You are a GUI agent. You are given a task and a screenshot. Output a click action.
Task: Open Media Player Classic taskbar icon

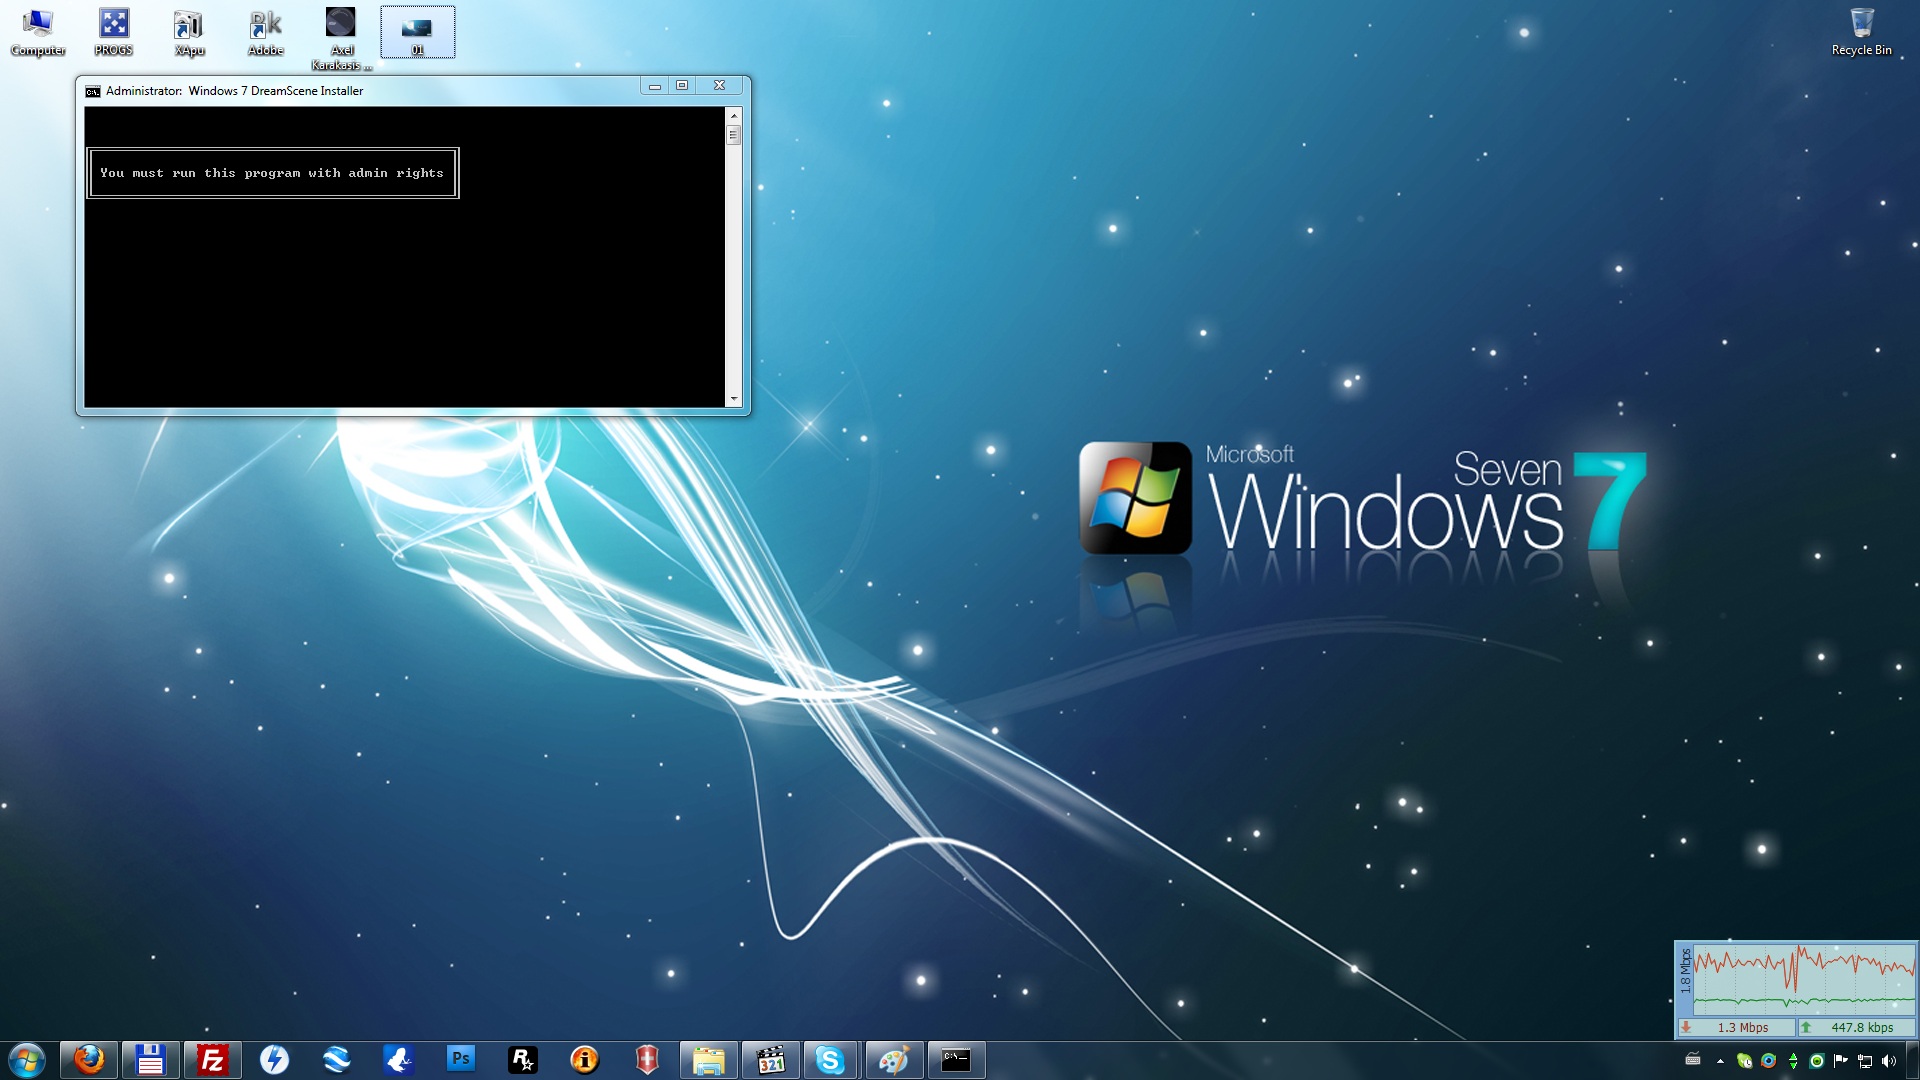[x=770, y=1059]
